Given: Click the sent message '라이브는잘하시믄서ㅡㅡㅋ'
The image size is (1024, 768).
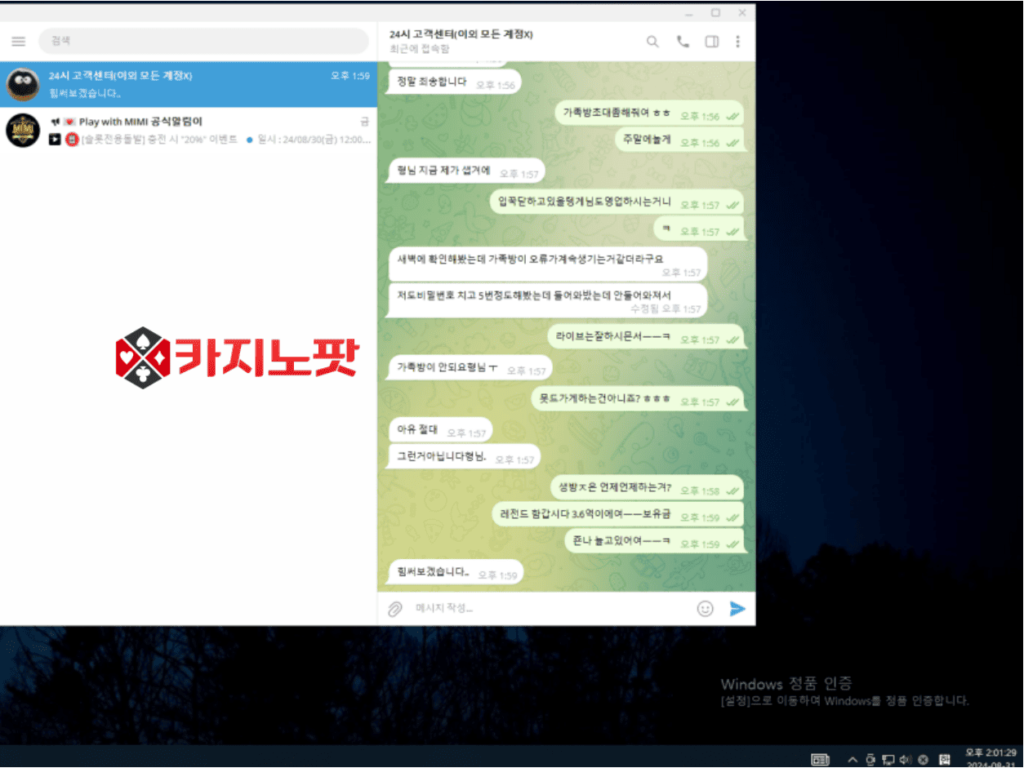Looking at the screenshot, I should (645, 337).
